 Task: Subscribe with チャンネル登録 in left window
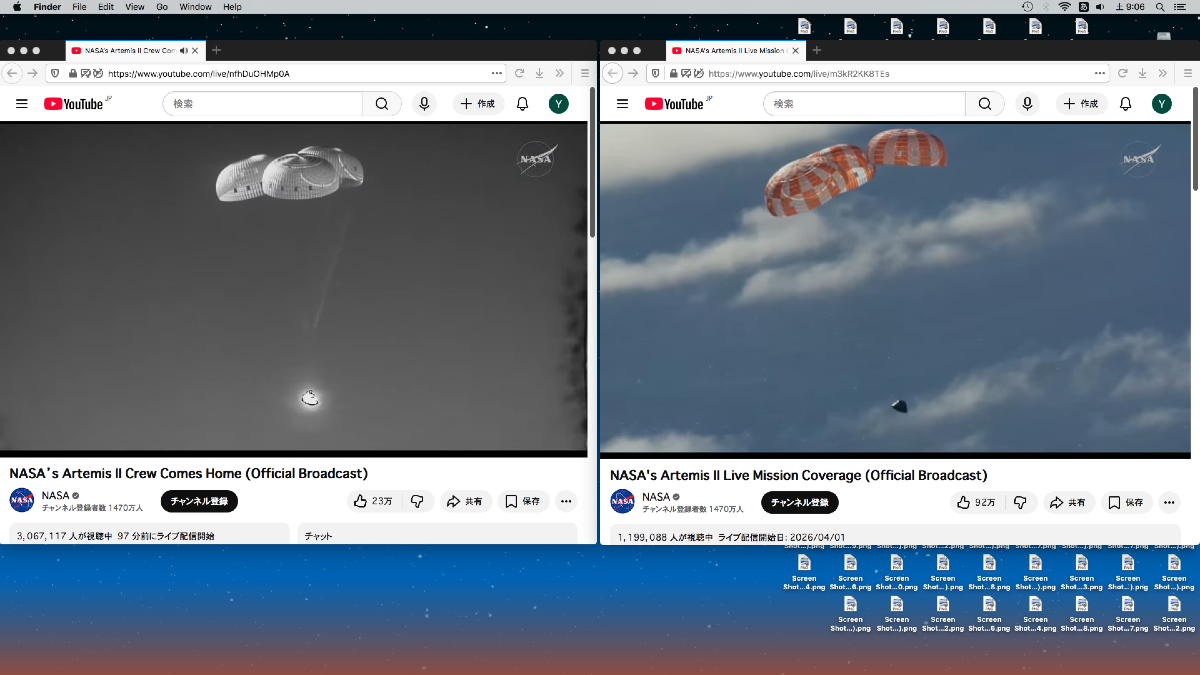point(199,501)
